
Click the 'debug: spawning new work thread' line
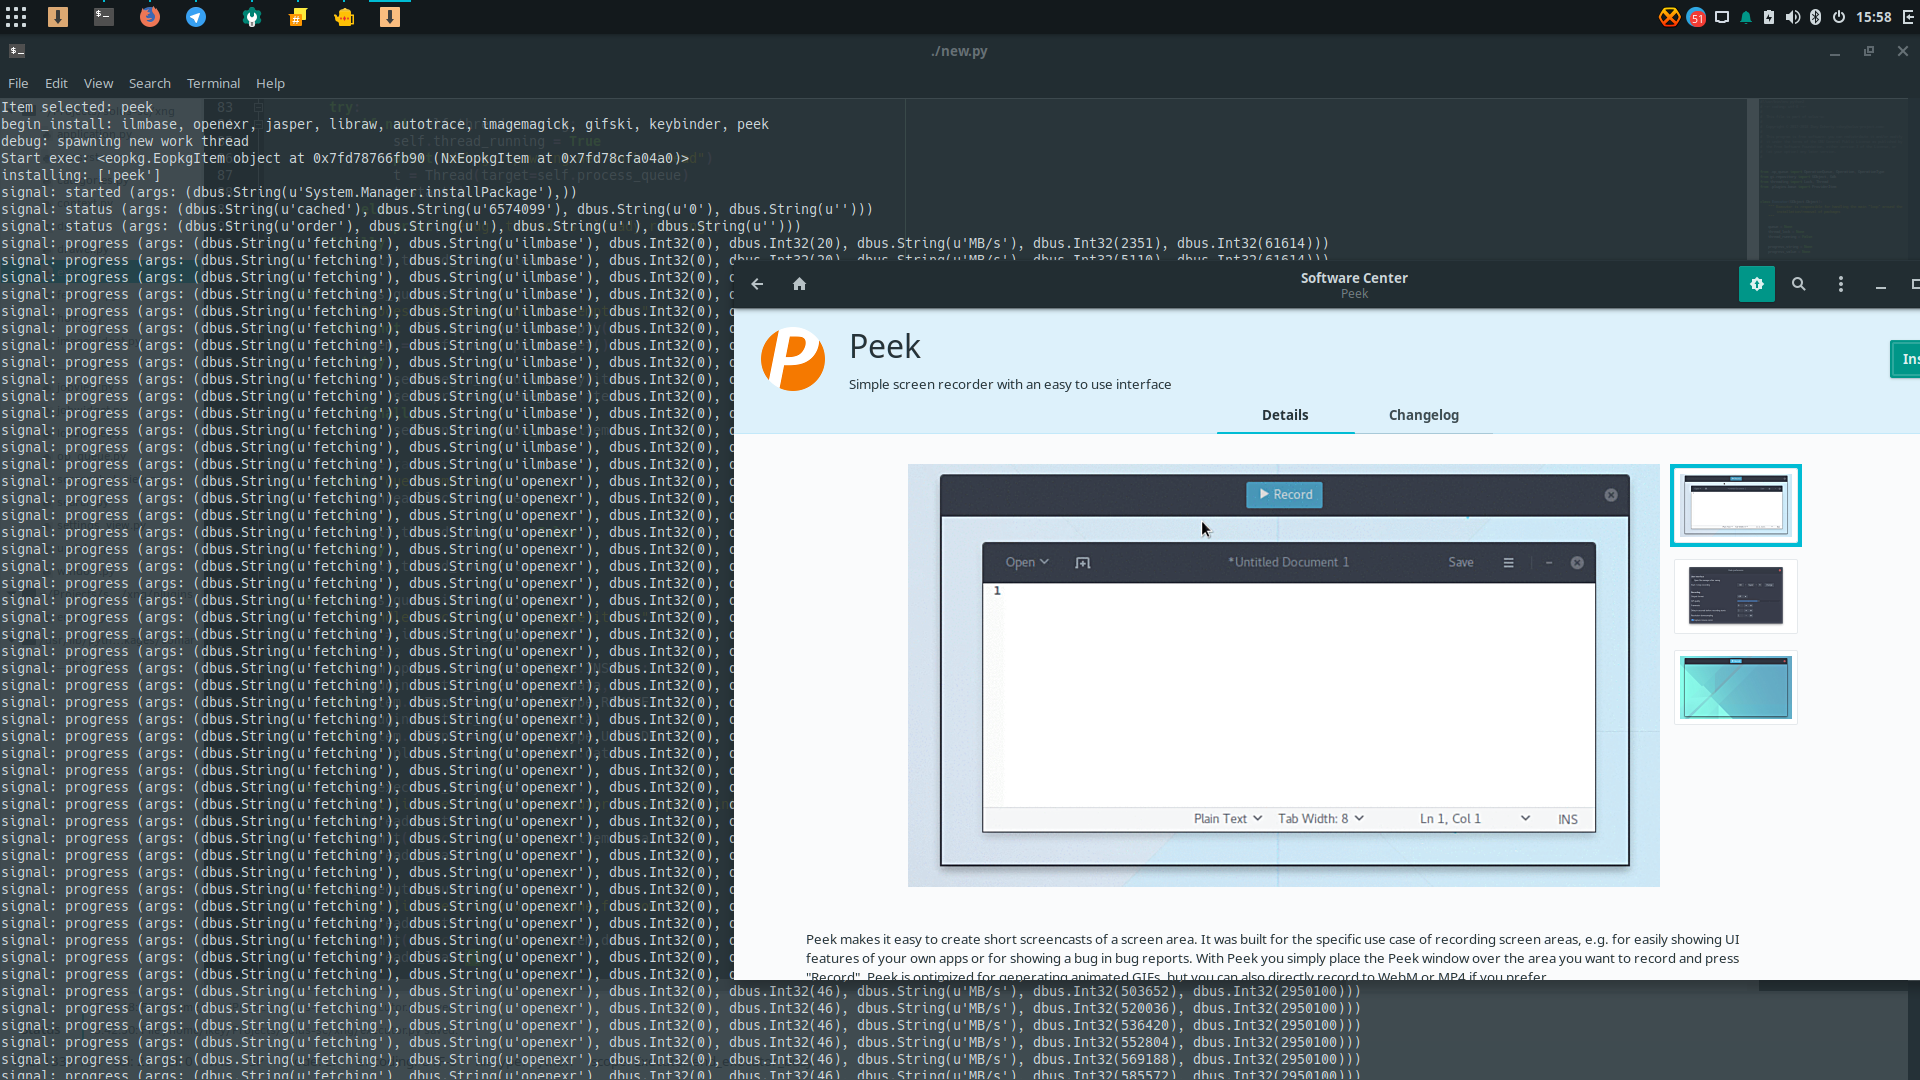click(x=125, y=141)
